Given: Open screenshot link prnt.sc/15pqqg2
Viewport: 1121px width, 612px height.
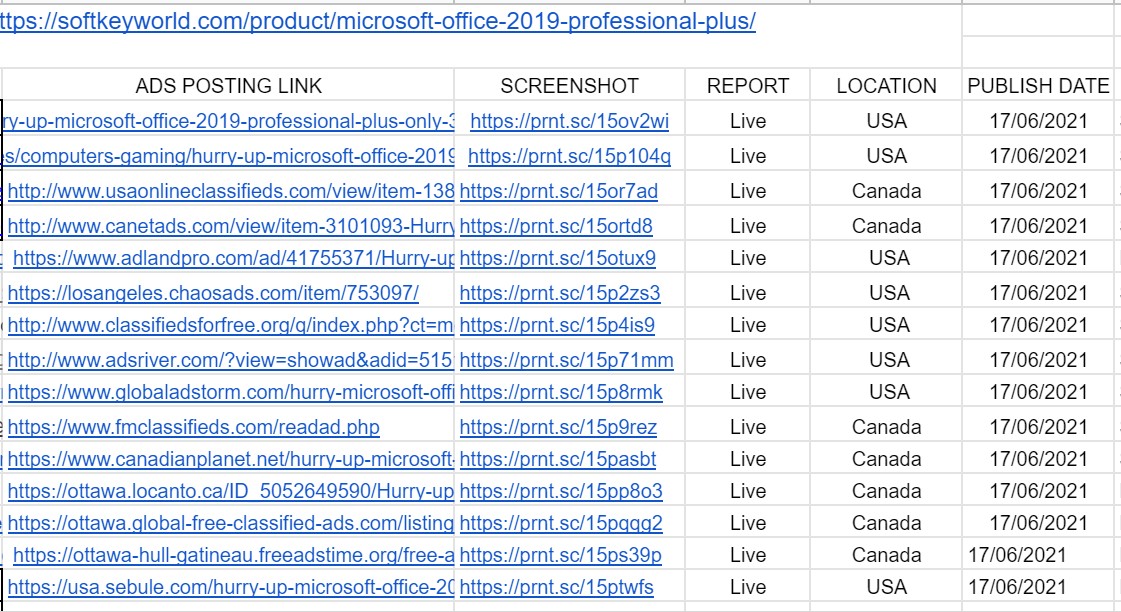Looking at the screenshot, I should coord(561,524).
